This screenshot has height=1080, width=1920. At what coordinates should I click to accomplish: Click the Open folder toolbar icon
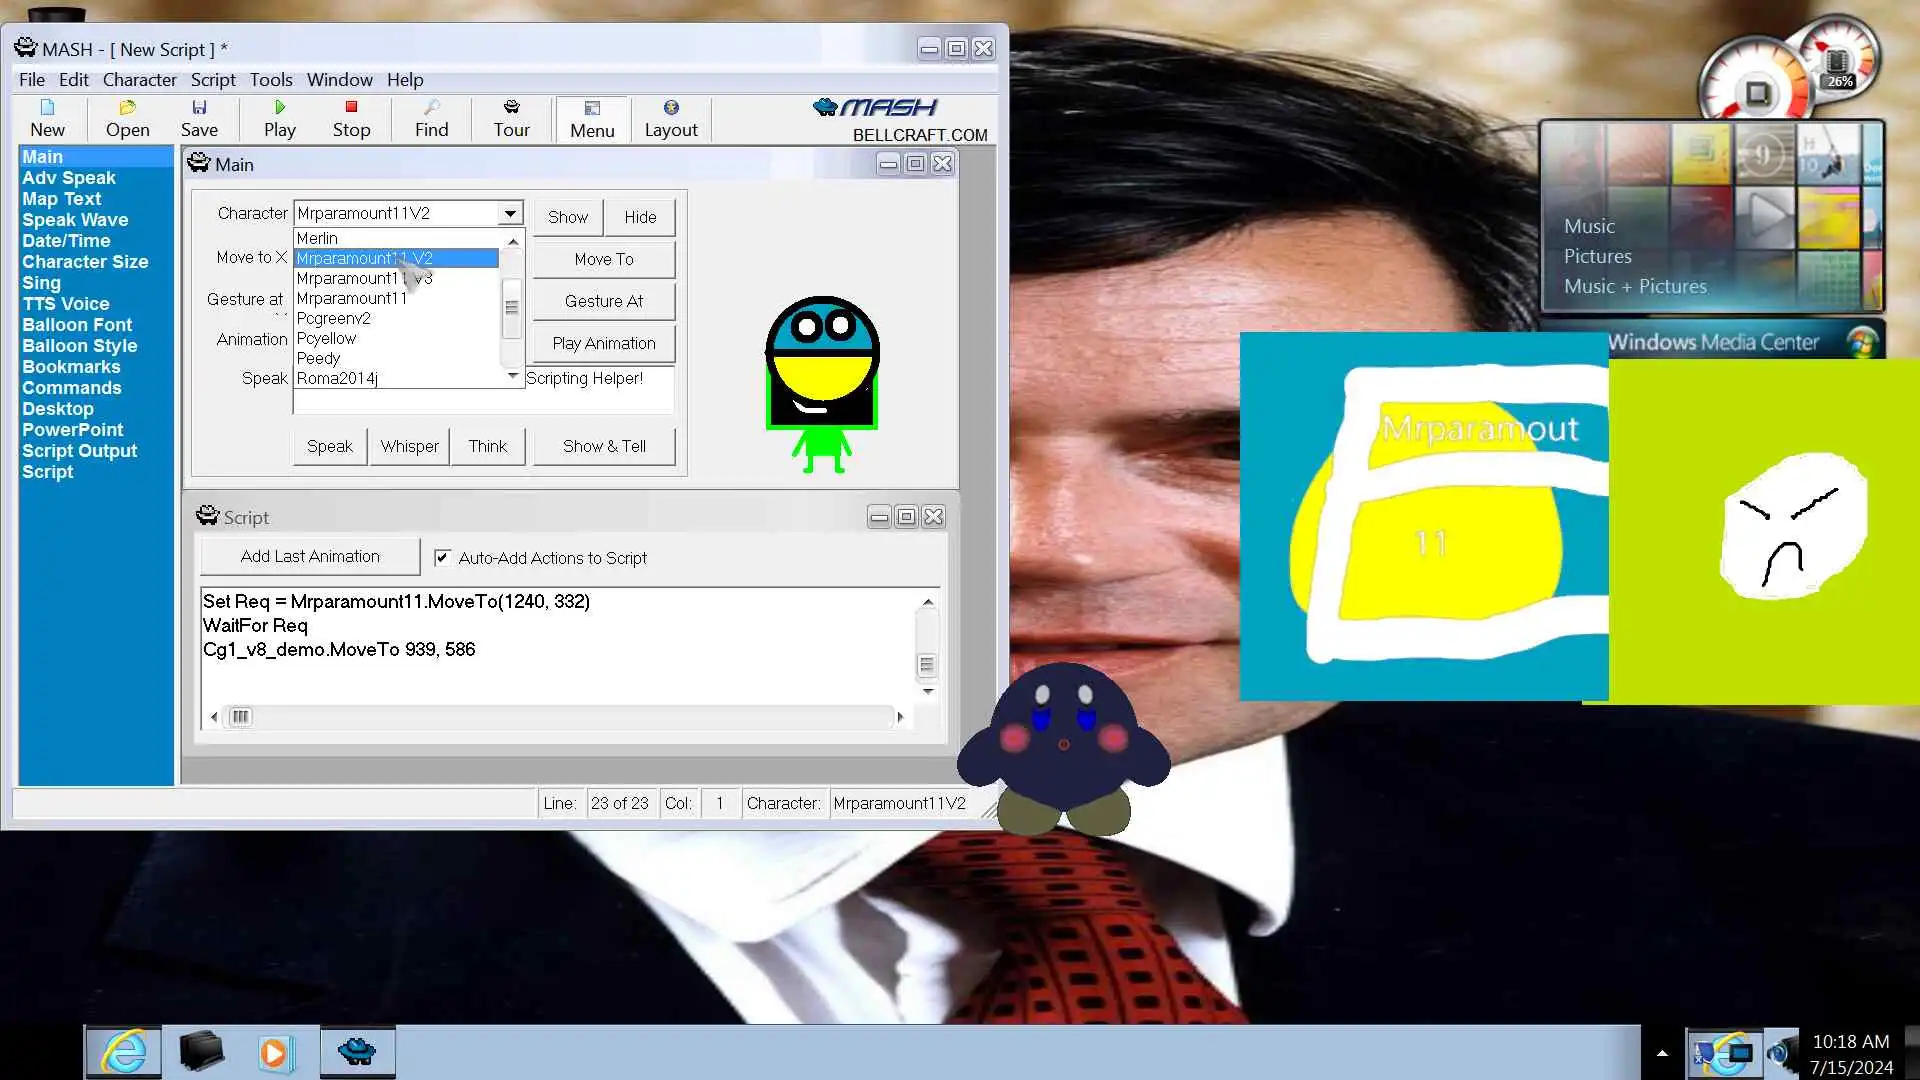tap(127, 118)
